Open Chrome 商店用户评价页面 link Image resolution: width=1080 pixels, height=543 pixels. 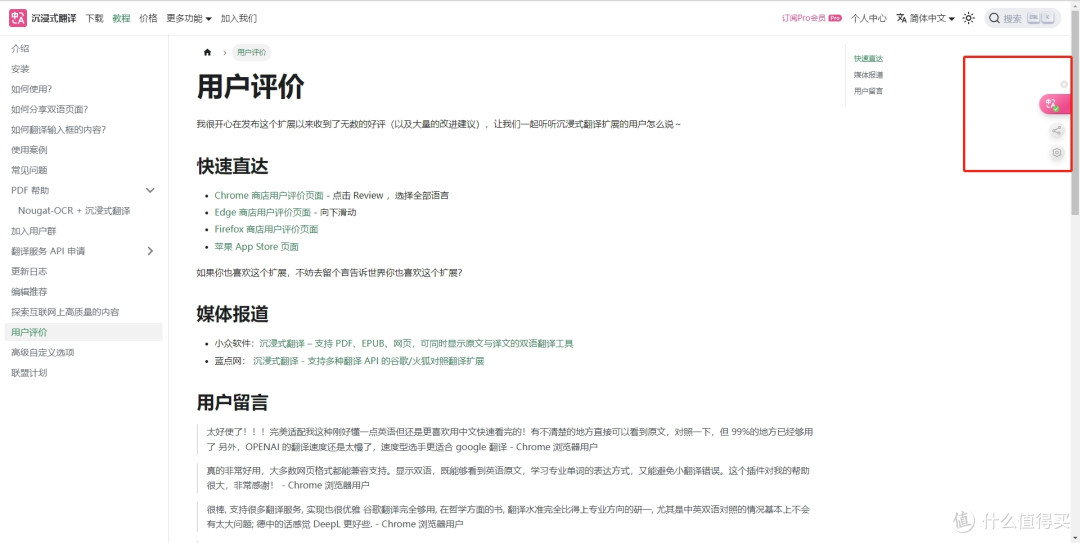point(269,196)
